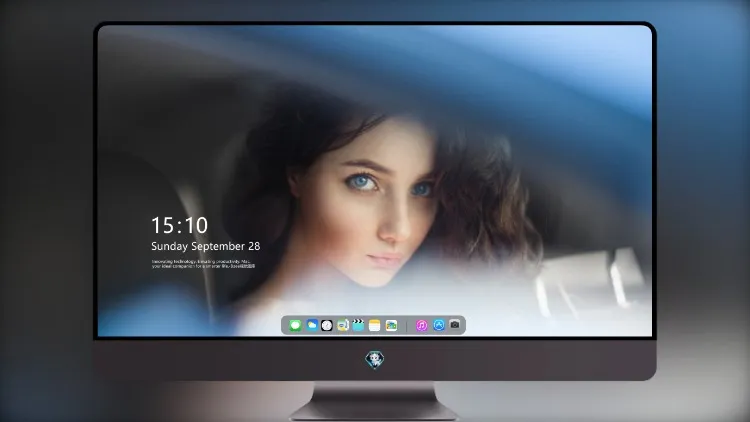Launch the Clock app from the dock
Viewport: 750px width, 422px height.
pyautogui.click(x=327, y=325)
